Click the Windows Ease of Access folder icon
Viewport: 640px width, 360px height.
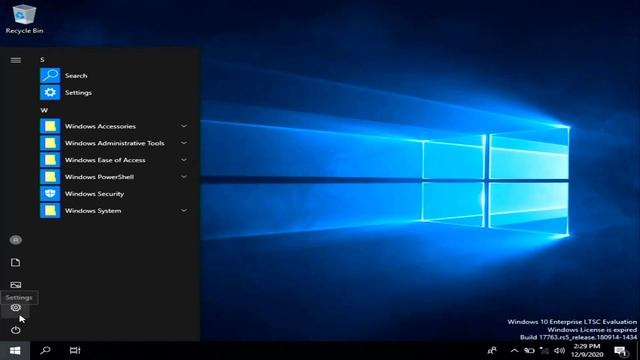50,160
